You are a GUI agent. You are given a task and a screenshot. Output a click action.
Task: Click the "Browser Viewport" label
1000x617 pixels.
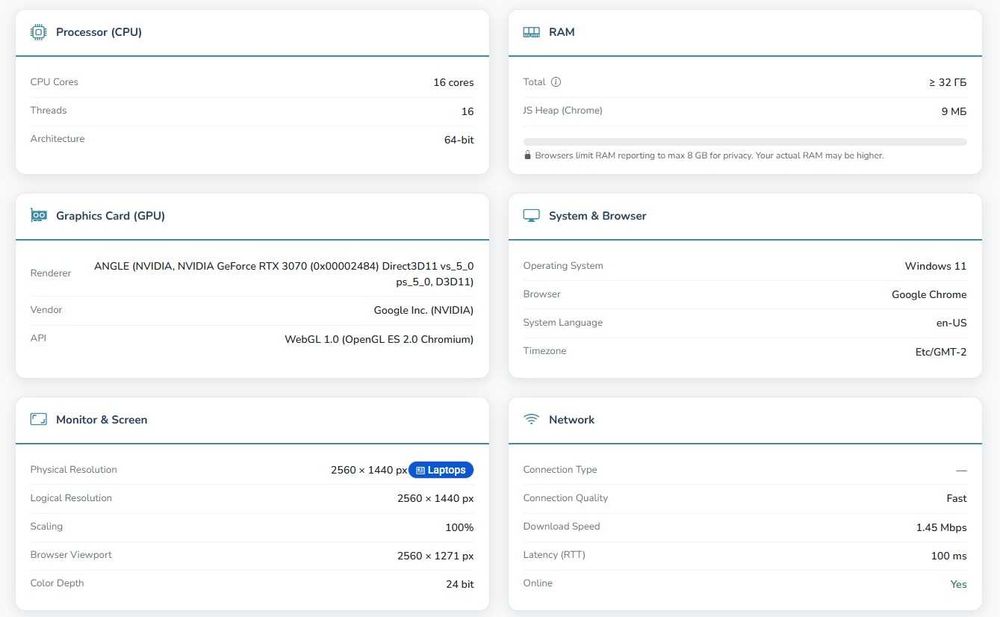(x=71, y=554)
